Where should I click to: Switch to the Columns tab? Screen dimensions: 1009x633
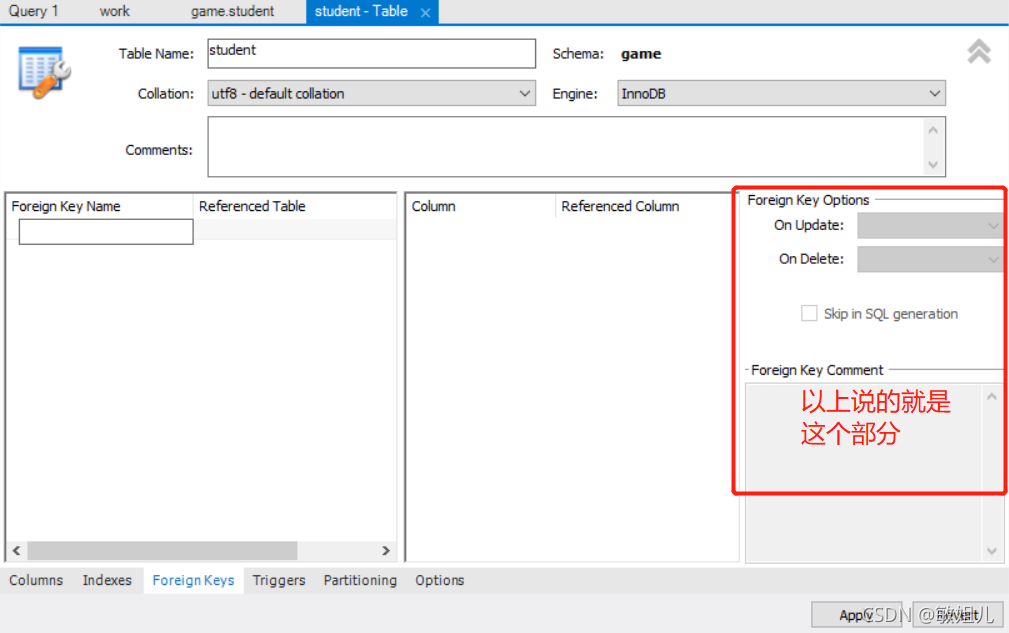[36, 580]
